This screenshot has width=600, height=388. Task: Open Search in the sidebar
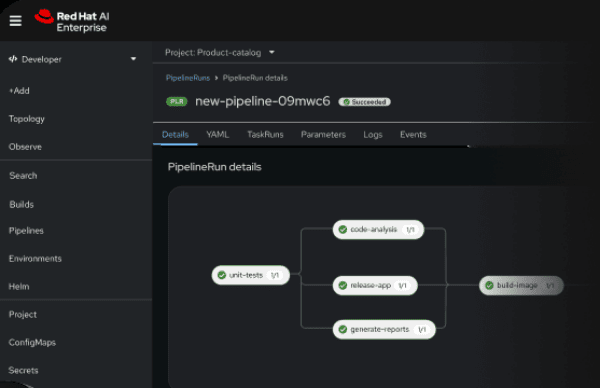[23, 176]
